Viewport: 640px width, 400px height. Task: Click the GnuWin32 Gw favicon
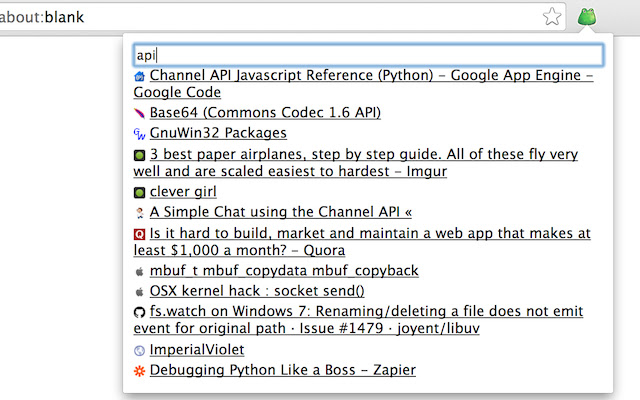coord(139,133)
